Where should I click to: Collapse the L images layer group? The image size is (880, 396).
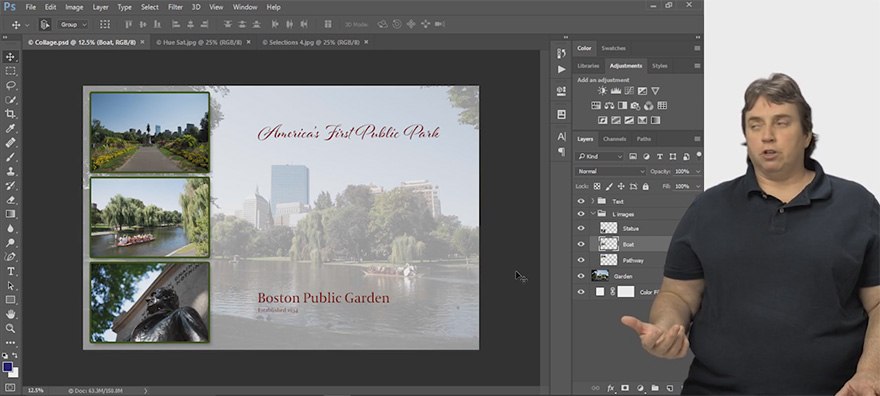(x=593, y=214)
